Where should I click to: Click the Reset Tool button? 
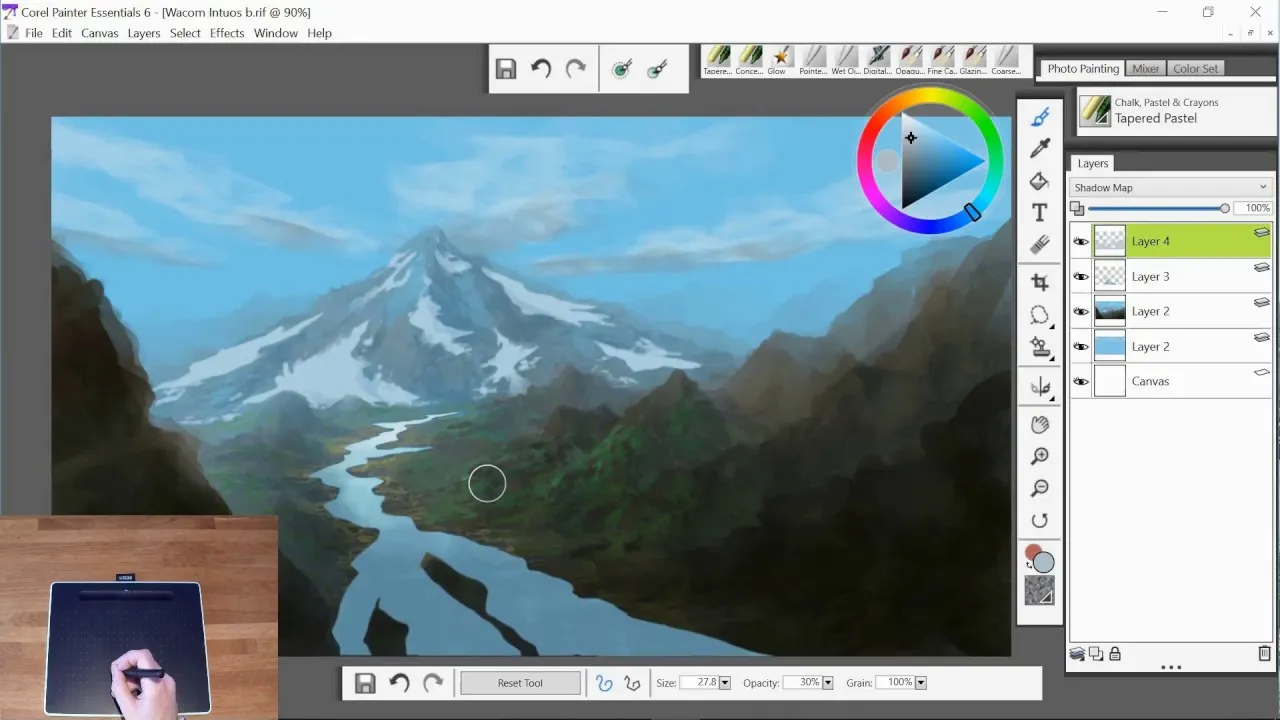(520, 683)
